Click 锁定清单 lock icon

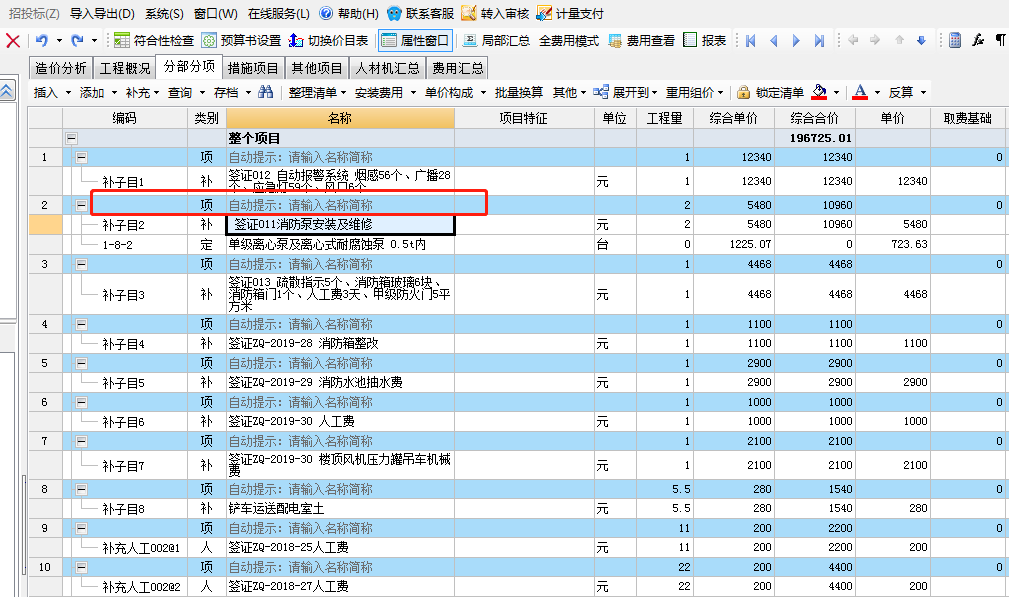click(743, 92)
